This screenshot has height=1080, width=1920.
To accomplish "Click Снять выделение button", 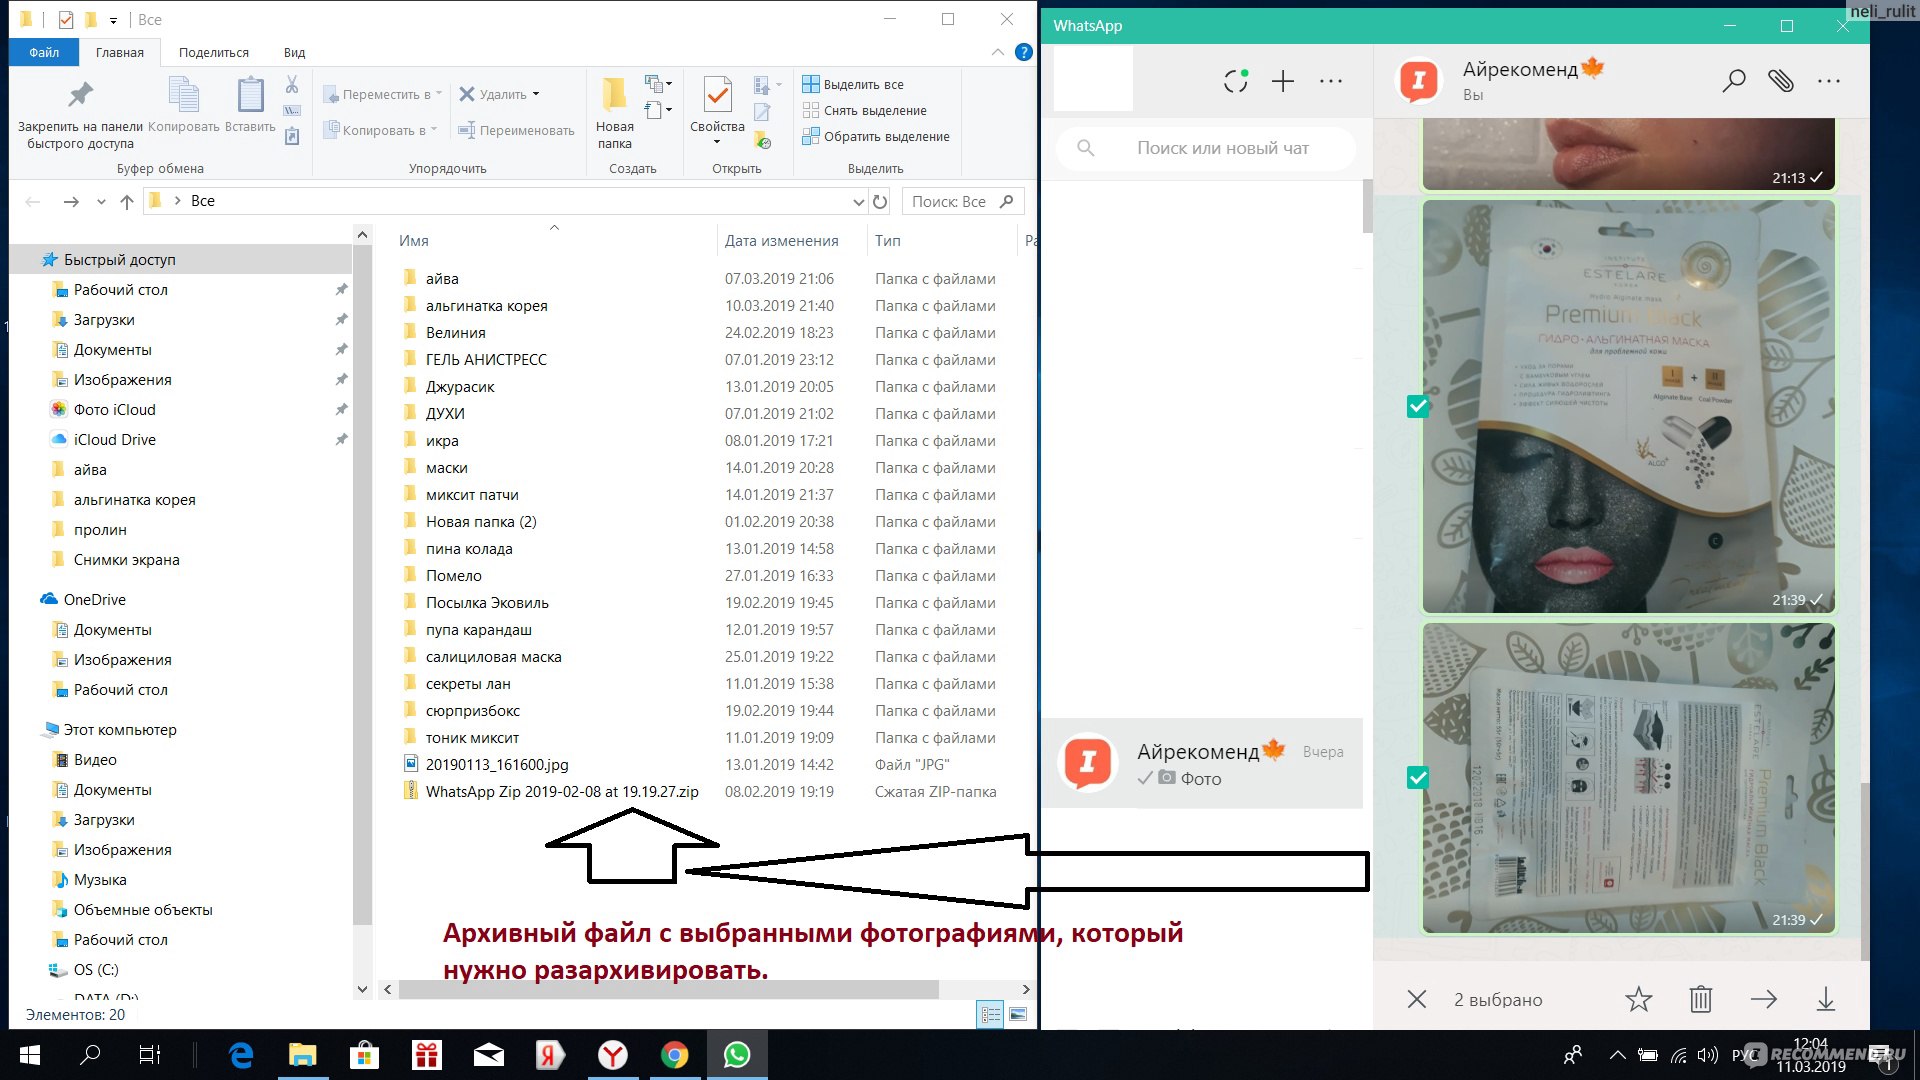I will pos(865,110).
